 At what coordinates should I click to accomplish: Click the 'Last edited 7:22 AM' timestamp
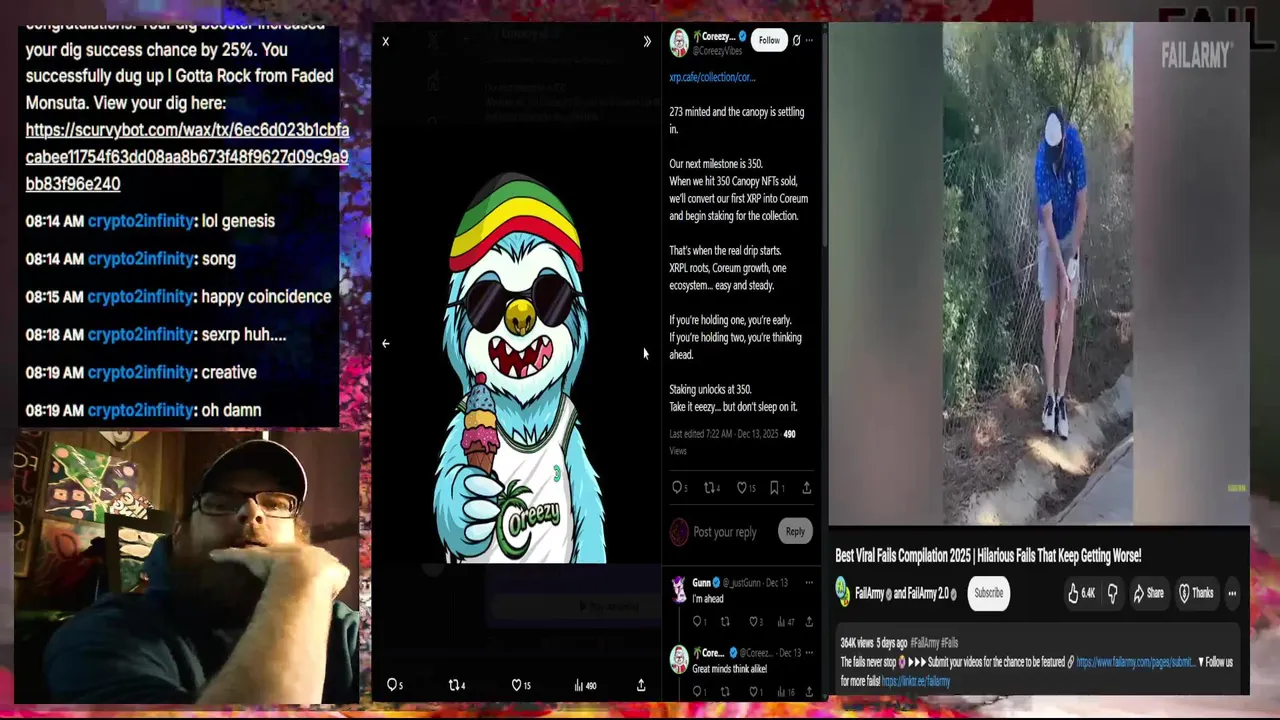pos(724,434)
